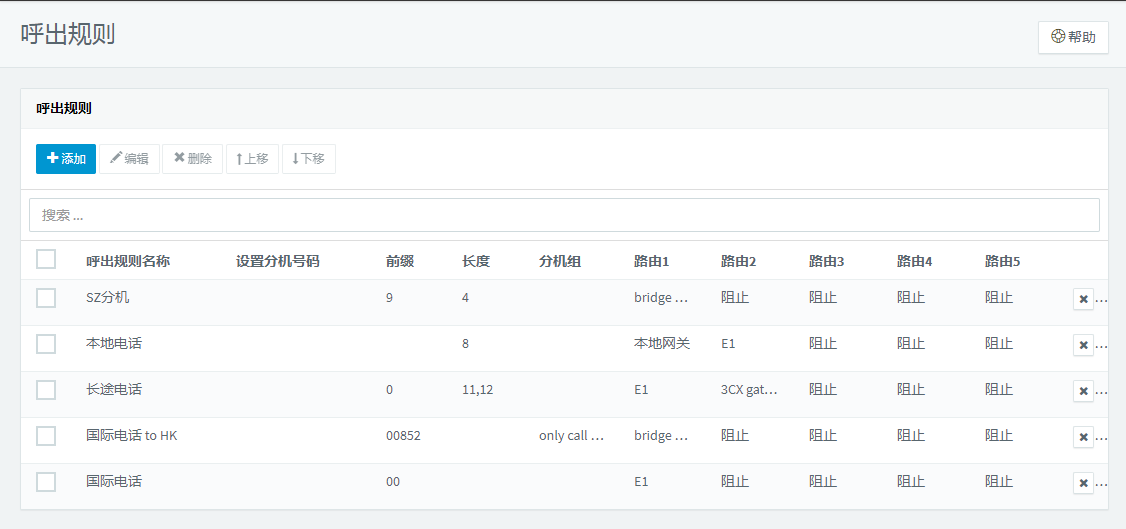Viewport: 1126px width, 529px height.
Task: Open the 帮助 help button
Action: pos(1073,37)
